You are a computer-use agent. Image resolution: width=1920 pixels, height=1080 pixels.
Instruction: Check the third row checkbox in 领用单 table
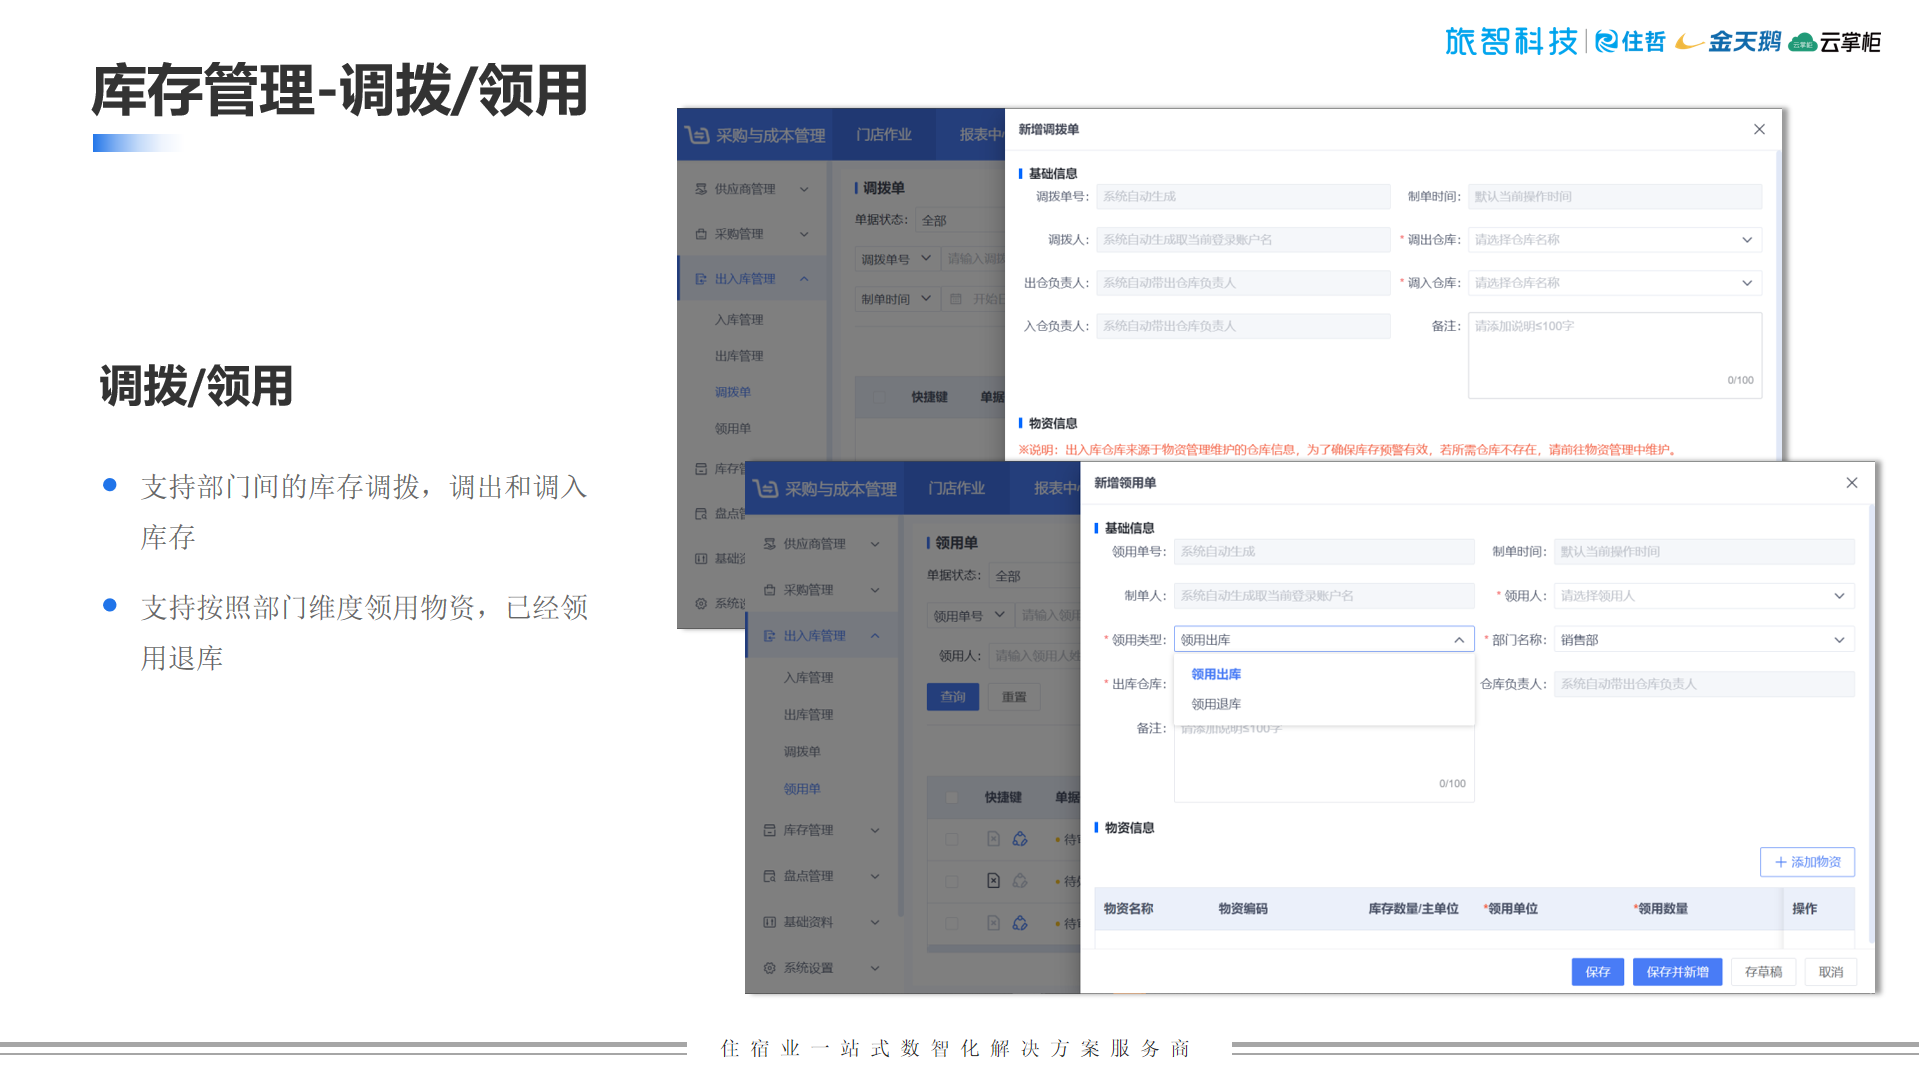pos(951,923)
